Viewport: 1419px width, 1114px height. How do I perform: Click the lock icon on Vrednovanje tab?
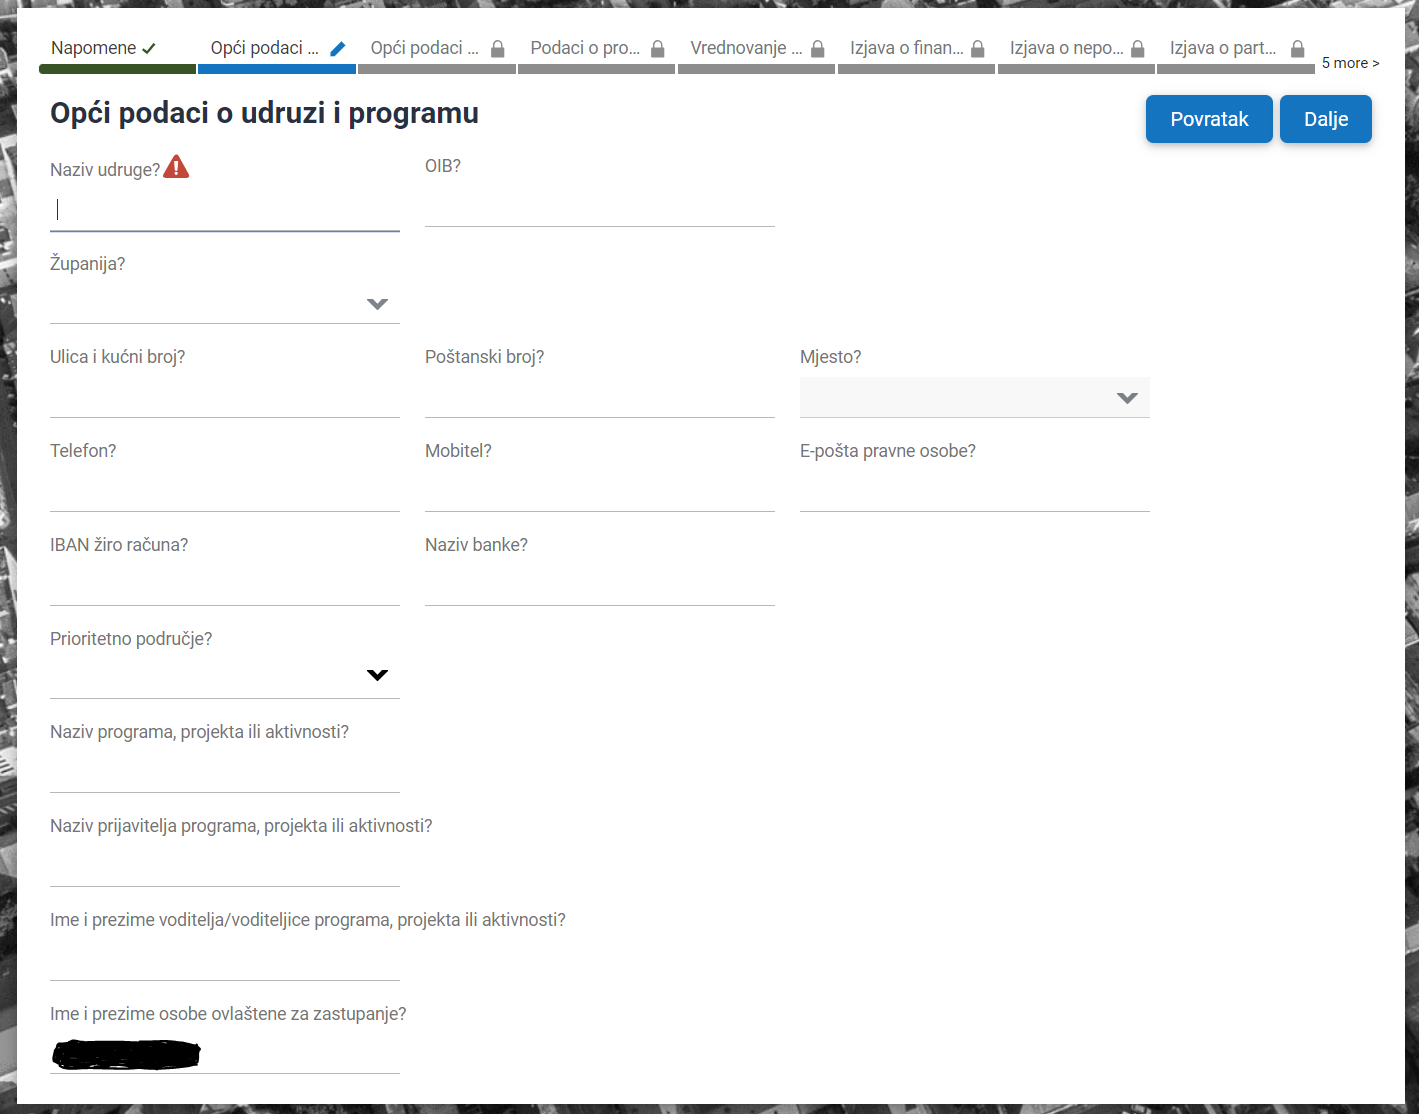point(818,48)
